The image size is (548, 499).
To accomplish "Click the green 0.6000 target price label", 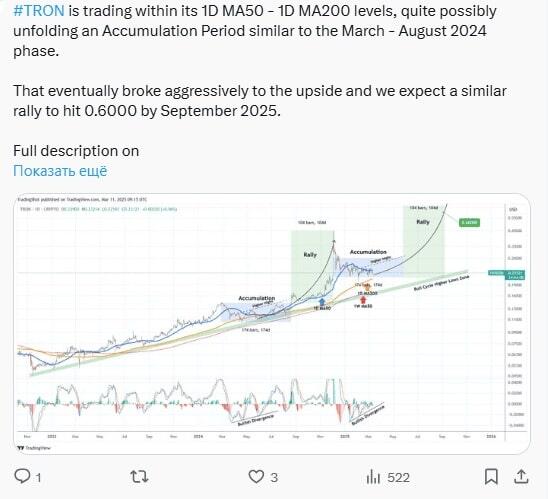I will point(469,223).
